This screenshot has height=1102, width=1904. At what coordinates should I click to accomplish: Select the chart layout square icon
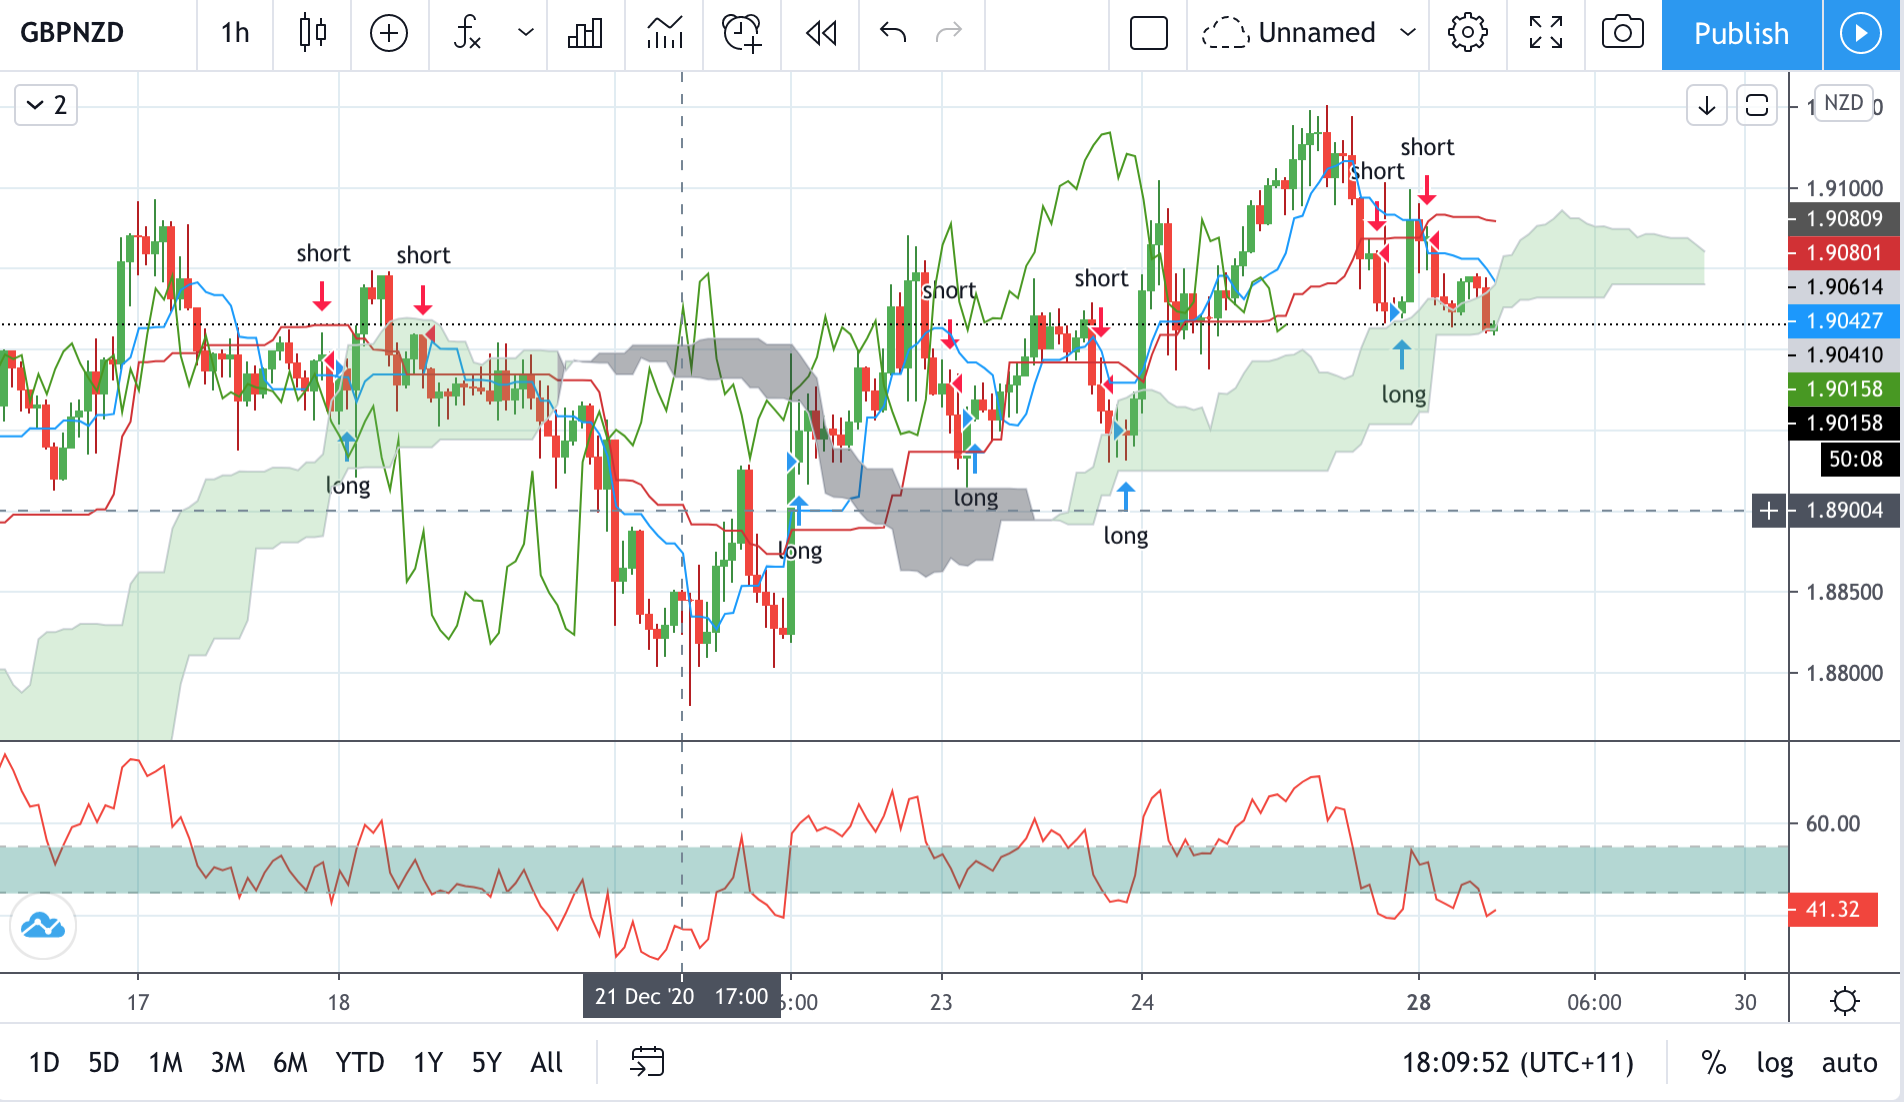(1148, 33)
